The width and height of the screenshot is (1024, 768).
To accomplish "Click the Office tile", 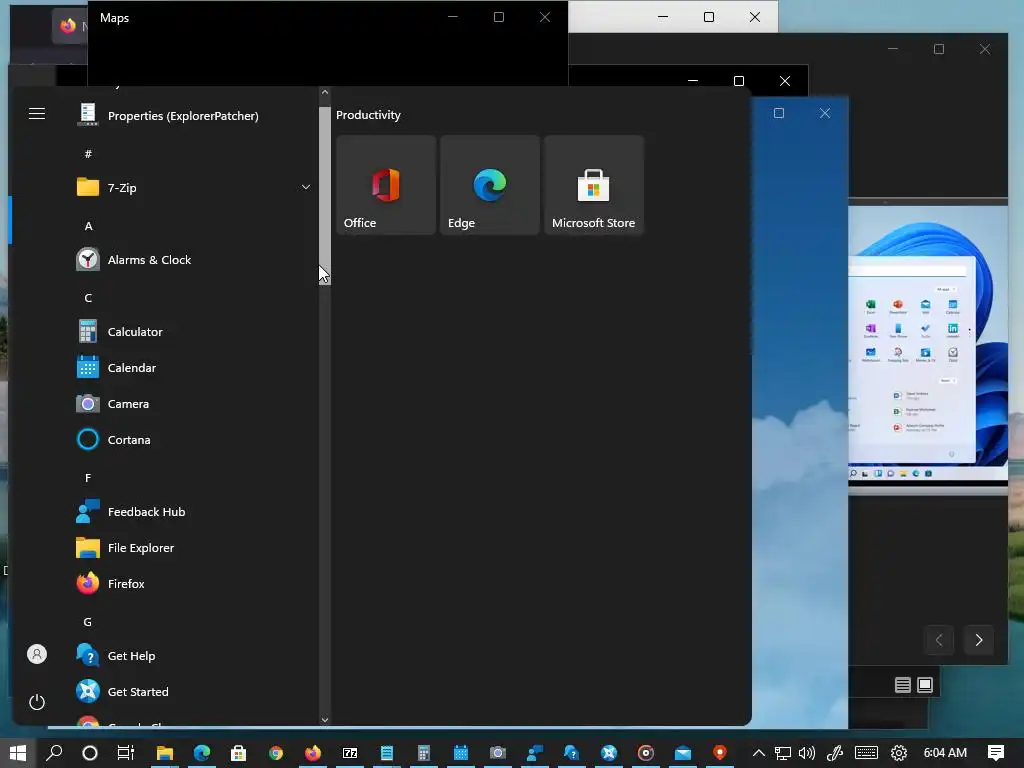I will coord(386,185).
